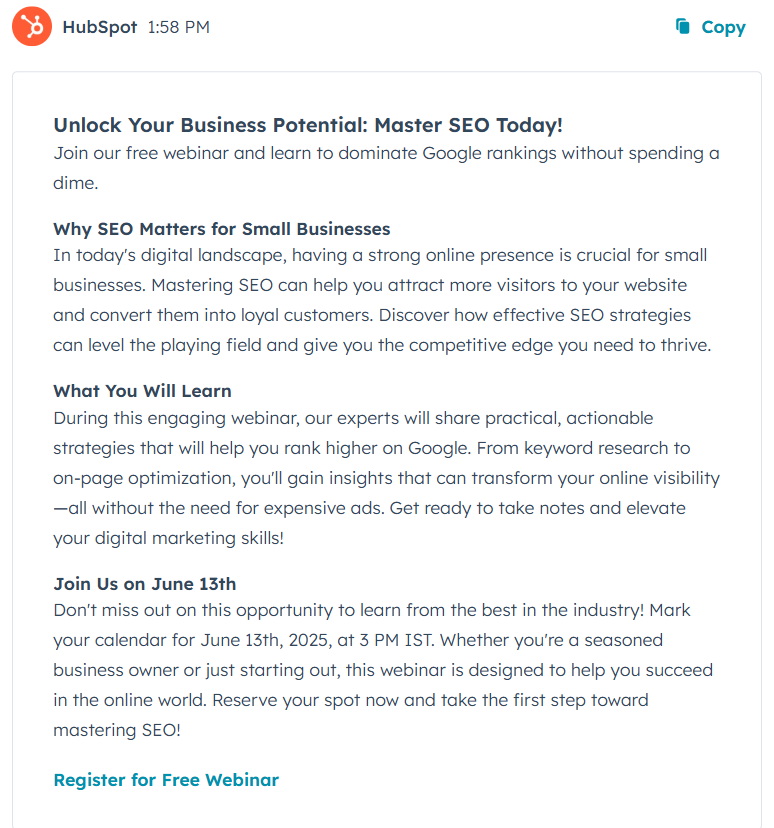Copy the message using the Copy label

[x=723, y=27]
